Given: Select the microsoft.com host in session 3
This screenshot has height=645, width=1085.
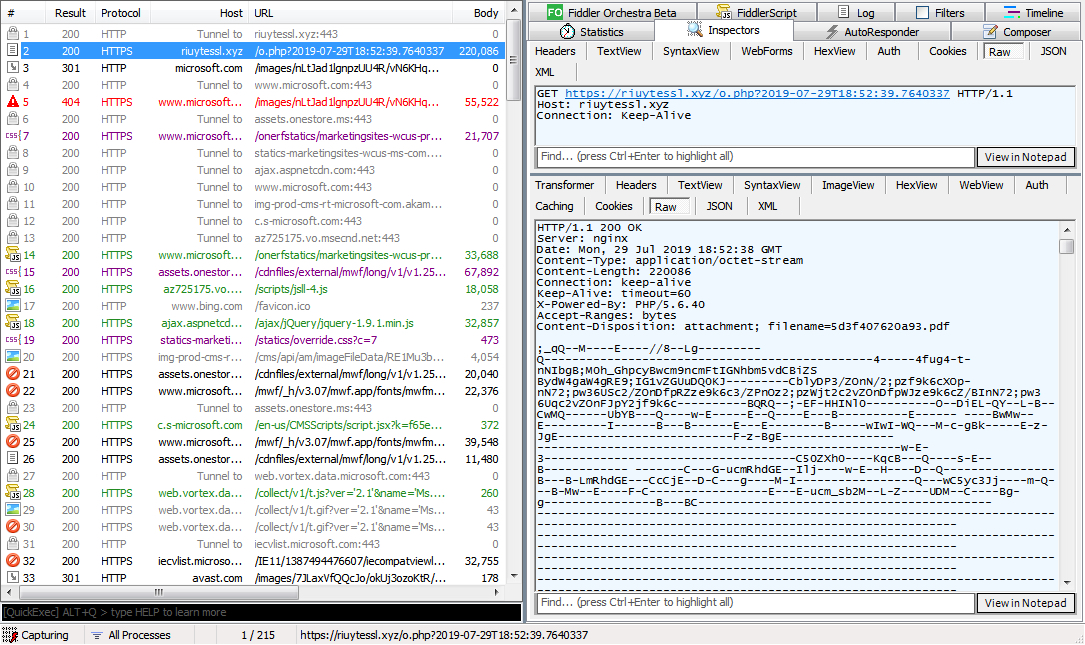Looking at the screenshot, I should point(208,68).
